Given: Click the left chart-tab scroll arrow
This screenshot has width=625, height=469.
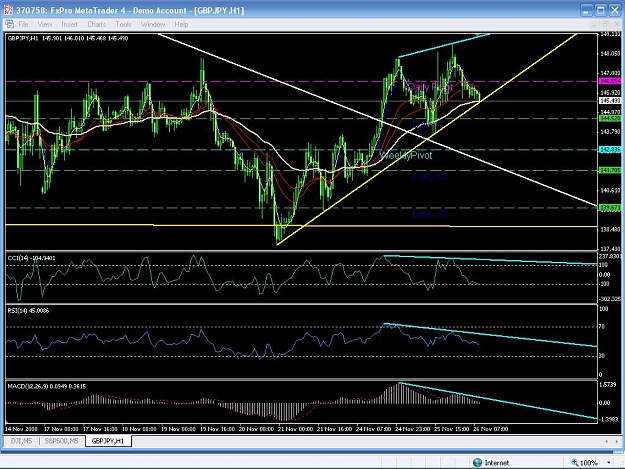Looking at the screenshot, I should click(x=606, y=441).
